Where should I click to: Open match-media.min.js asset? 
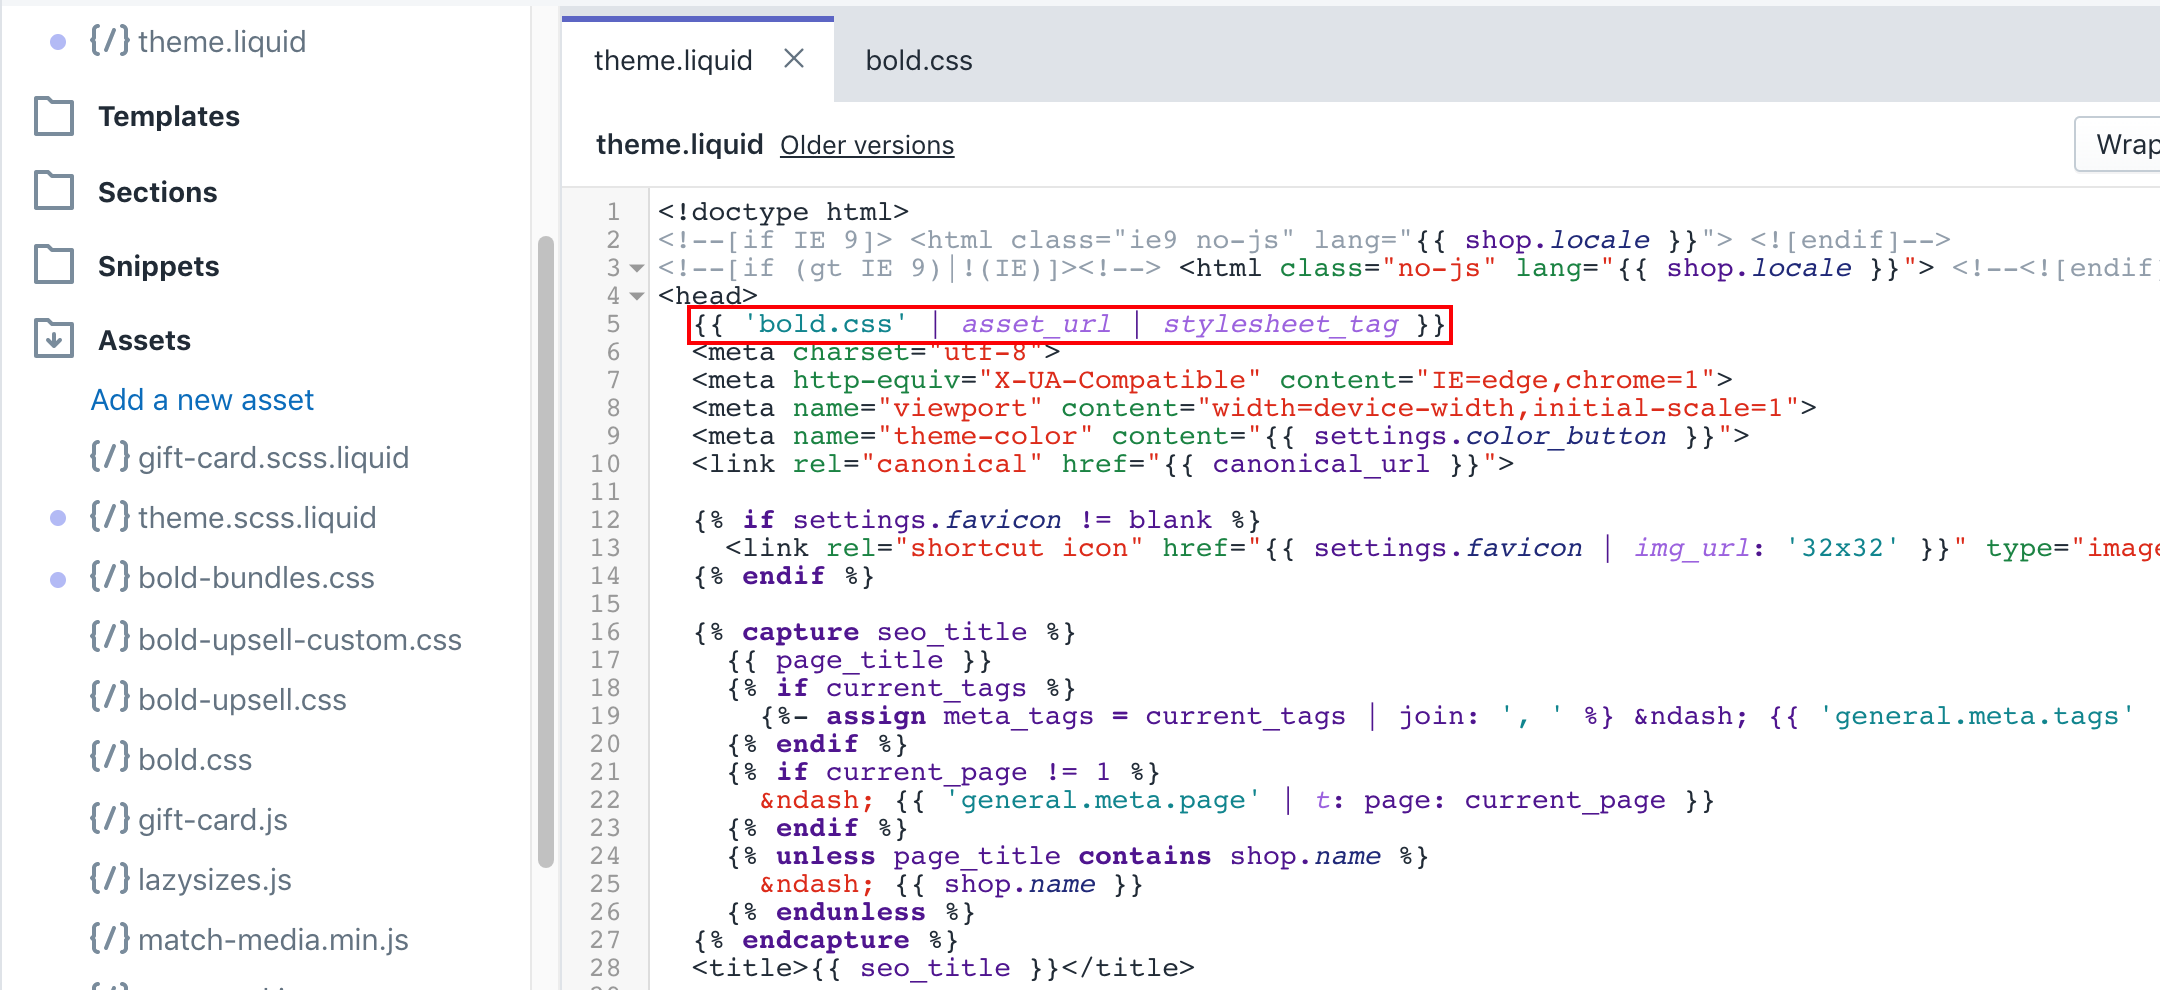point(273,940)
